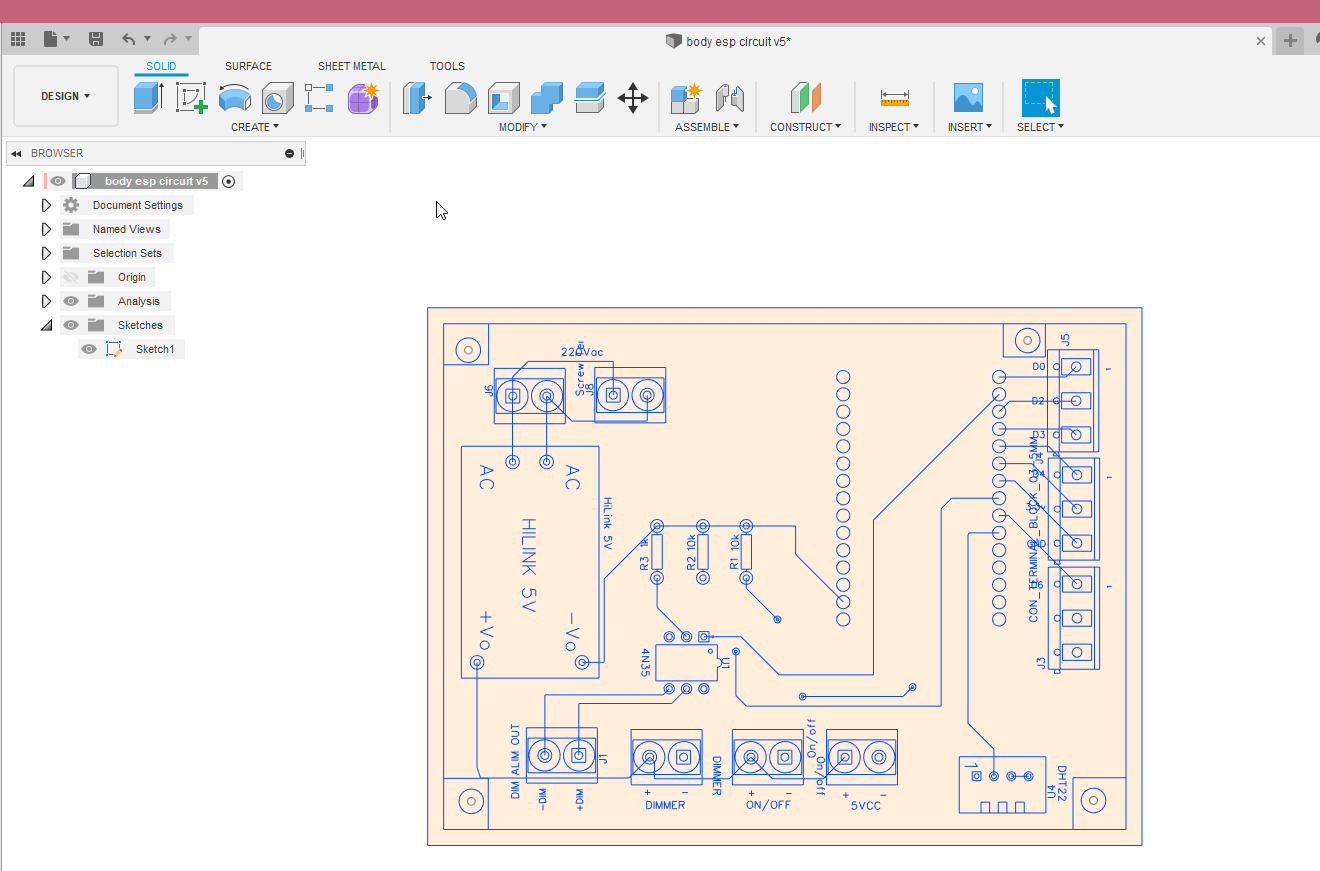Close the body esp circuit document tab

pyautogui.click(x=1261, y=41)
